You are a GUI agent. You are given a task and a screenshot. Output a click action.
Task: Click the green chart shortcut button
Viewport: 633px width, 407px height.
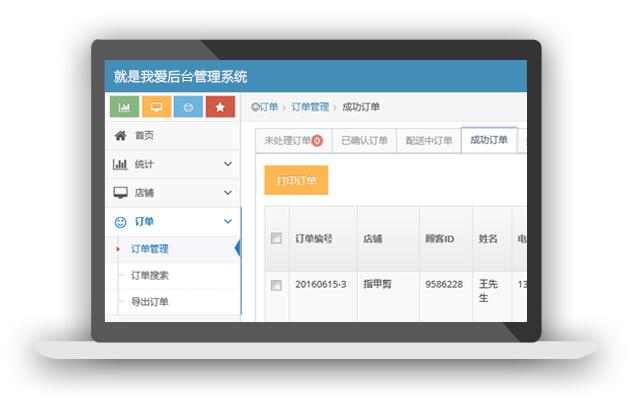[123, 107]
